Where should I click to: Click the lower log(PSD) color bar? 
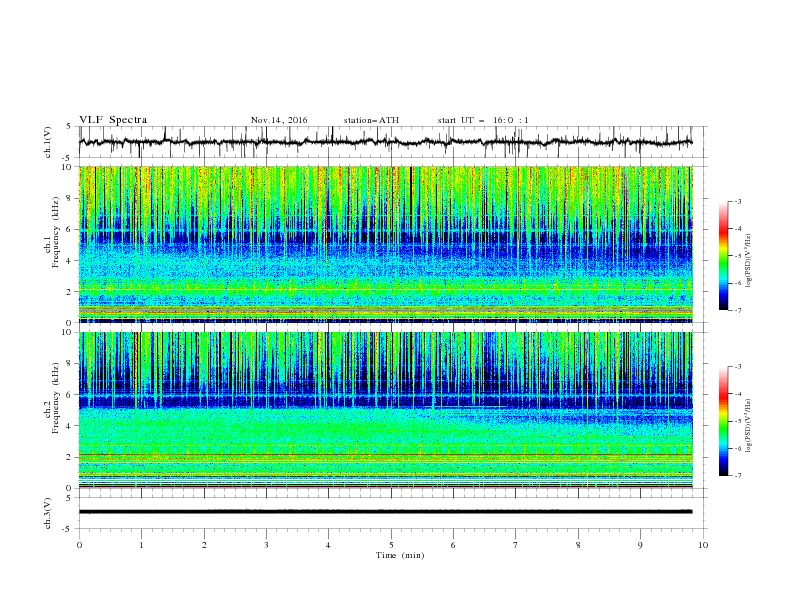[723, 421]
